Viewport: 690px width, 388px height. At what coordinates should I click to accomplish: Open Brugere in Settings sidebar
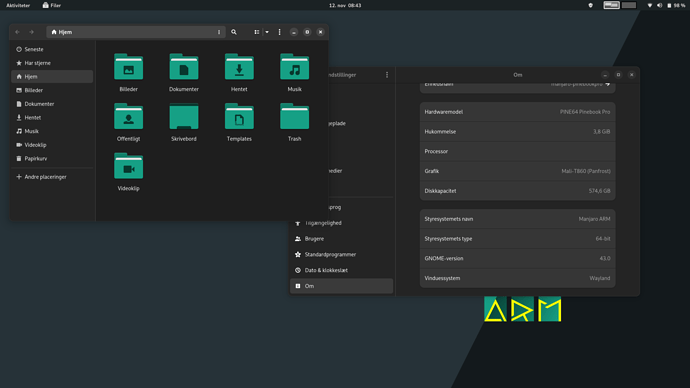tap(341, 239)
